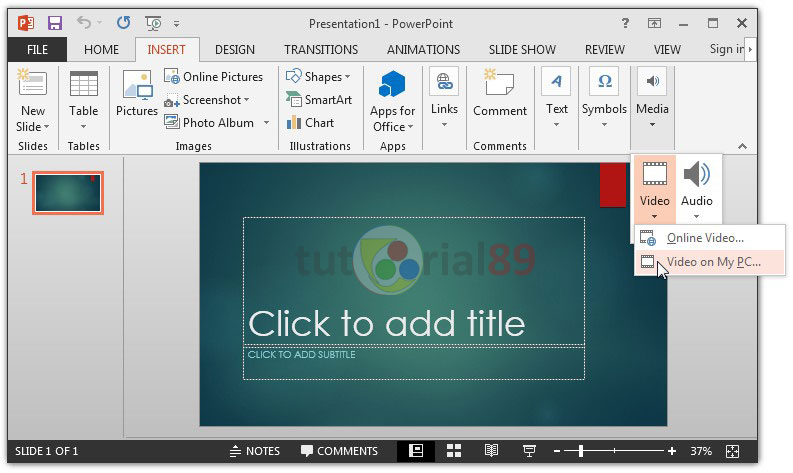Open the Symbols group dropdown
Screen dimensions: 793x473
pos(604,99)
